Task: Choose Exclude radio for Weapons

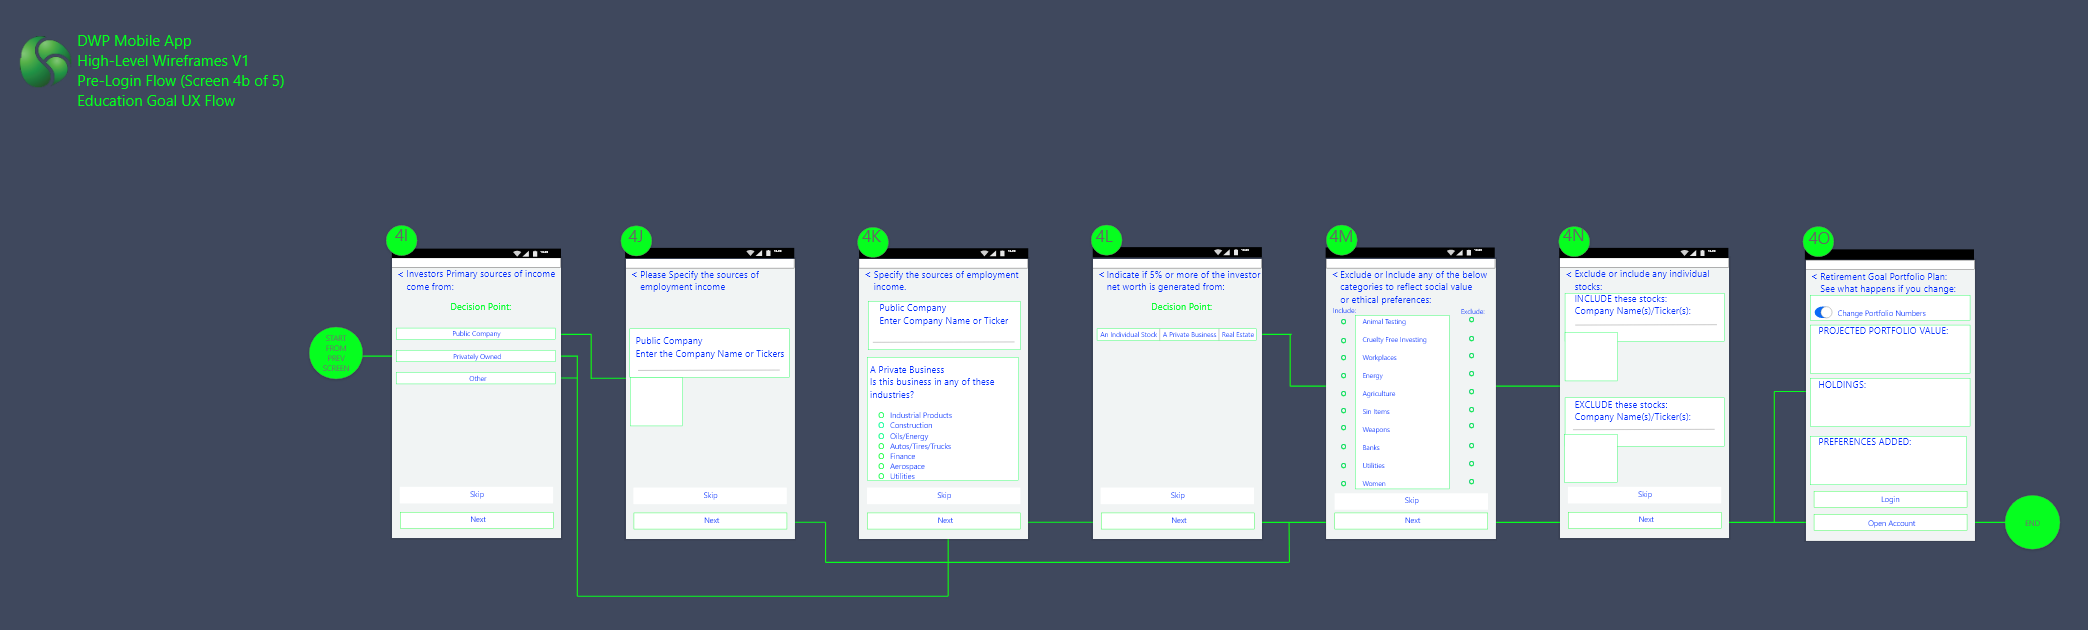Action: coord(1471,427)
